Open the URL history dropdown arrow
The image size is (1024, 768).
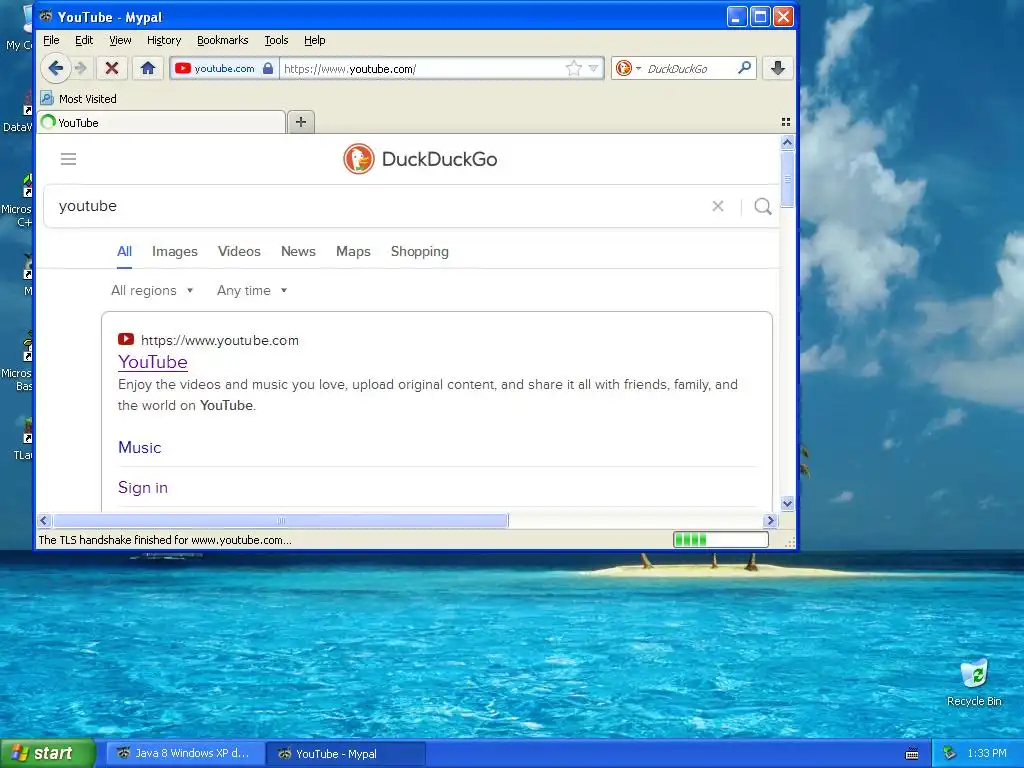[x=594, y=68]
